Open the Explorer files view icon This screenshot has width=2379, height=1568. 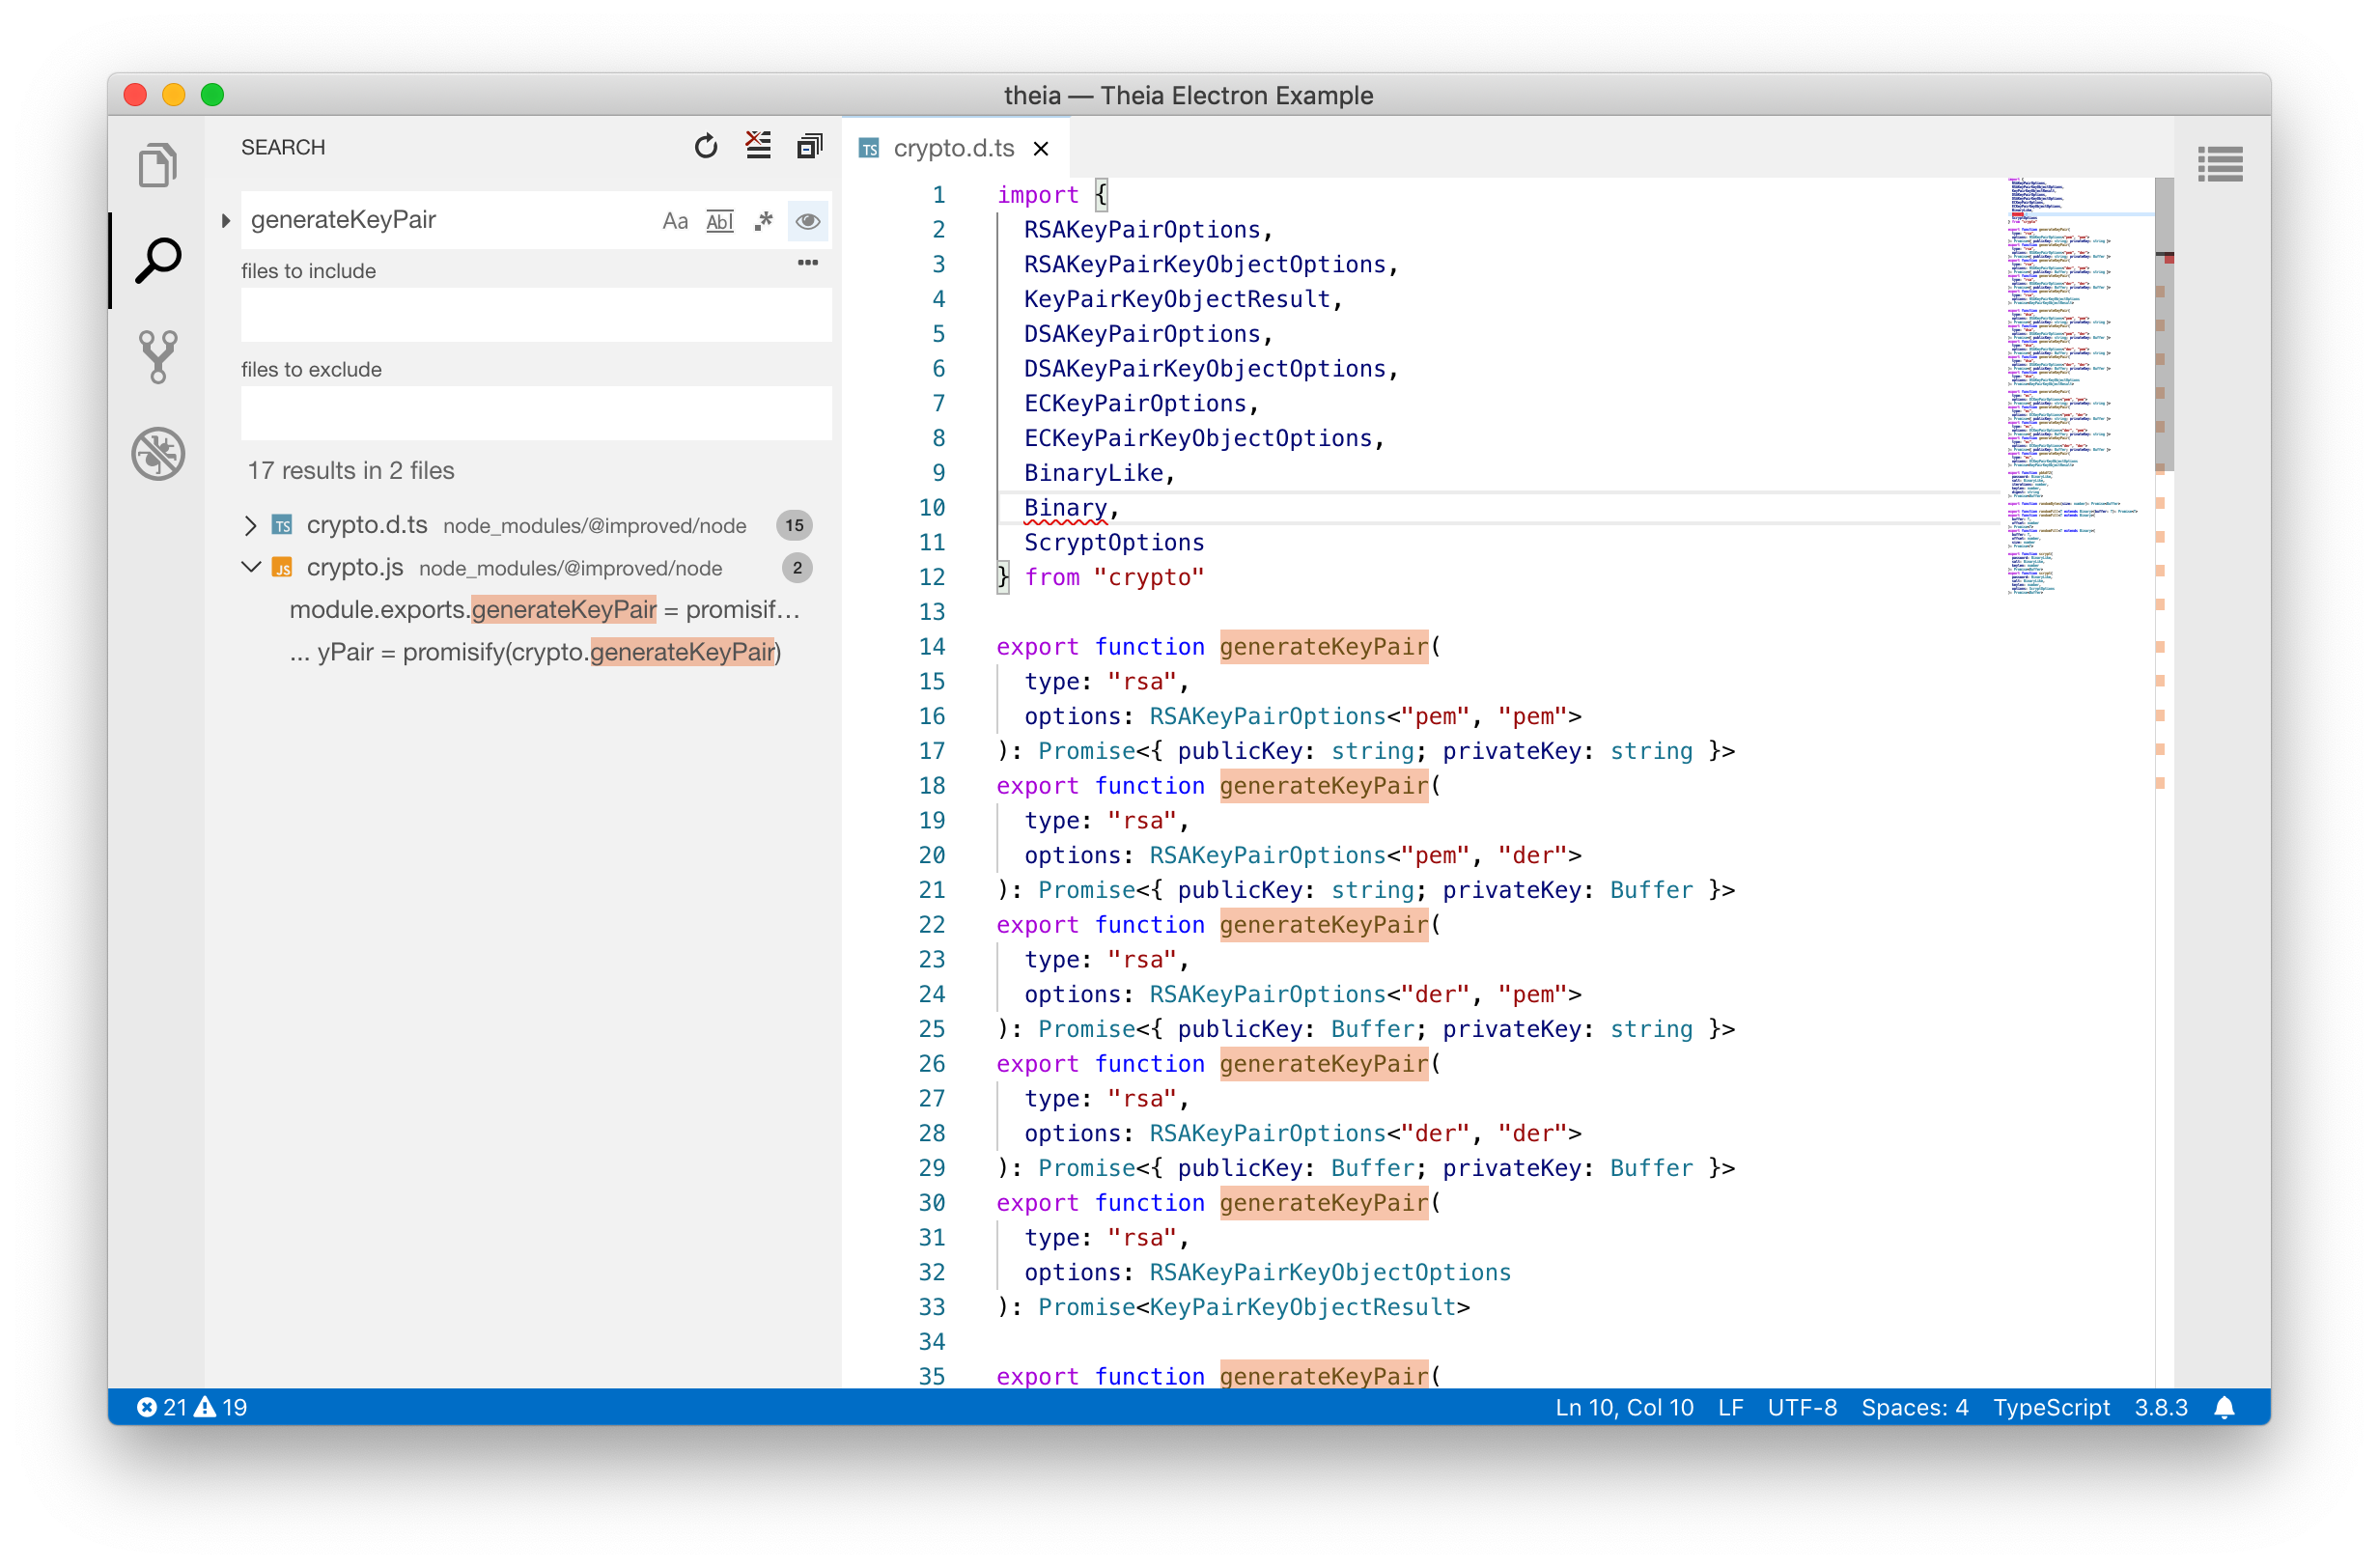click(x=157, y=165)
